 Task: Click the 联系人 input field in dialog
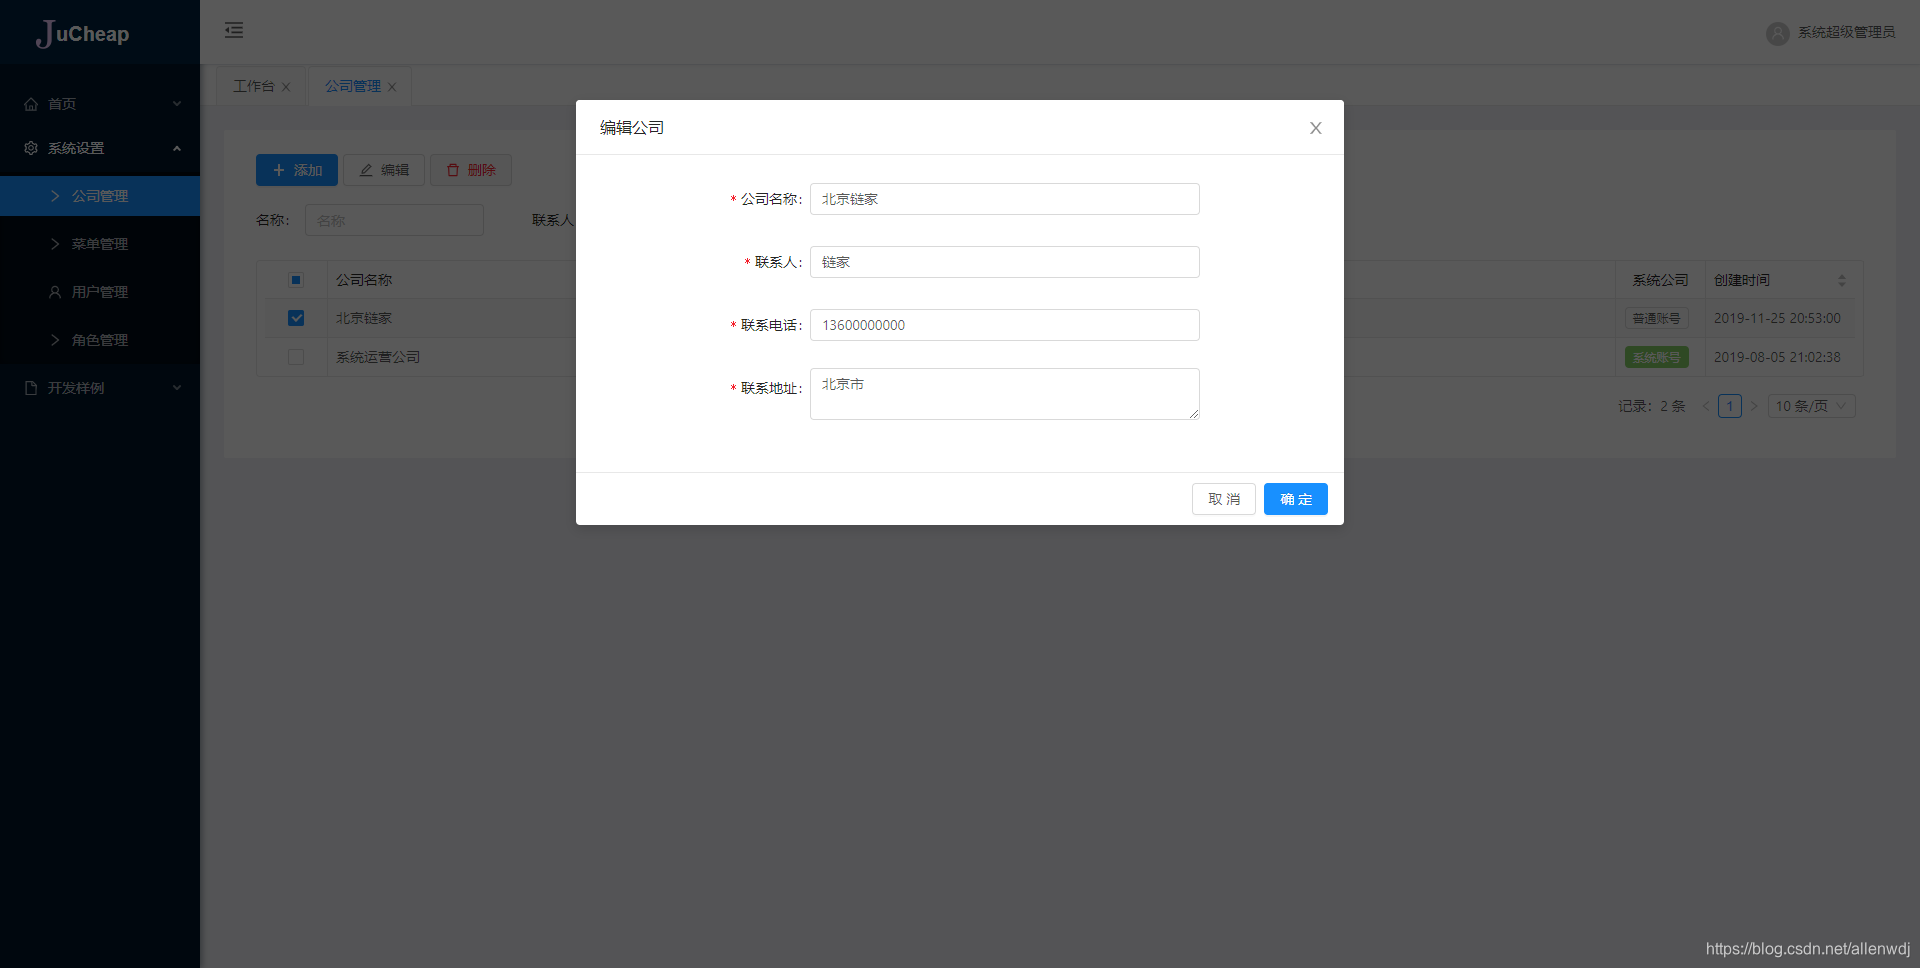click(1005, 262)
